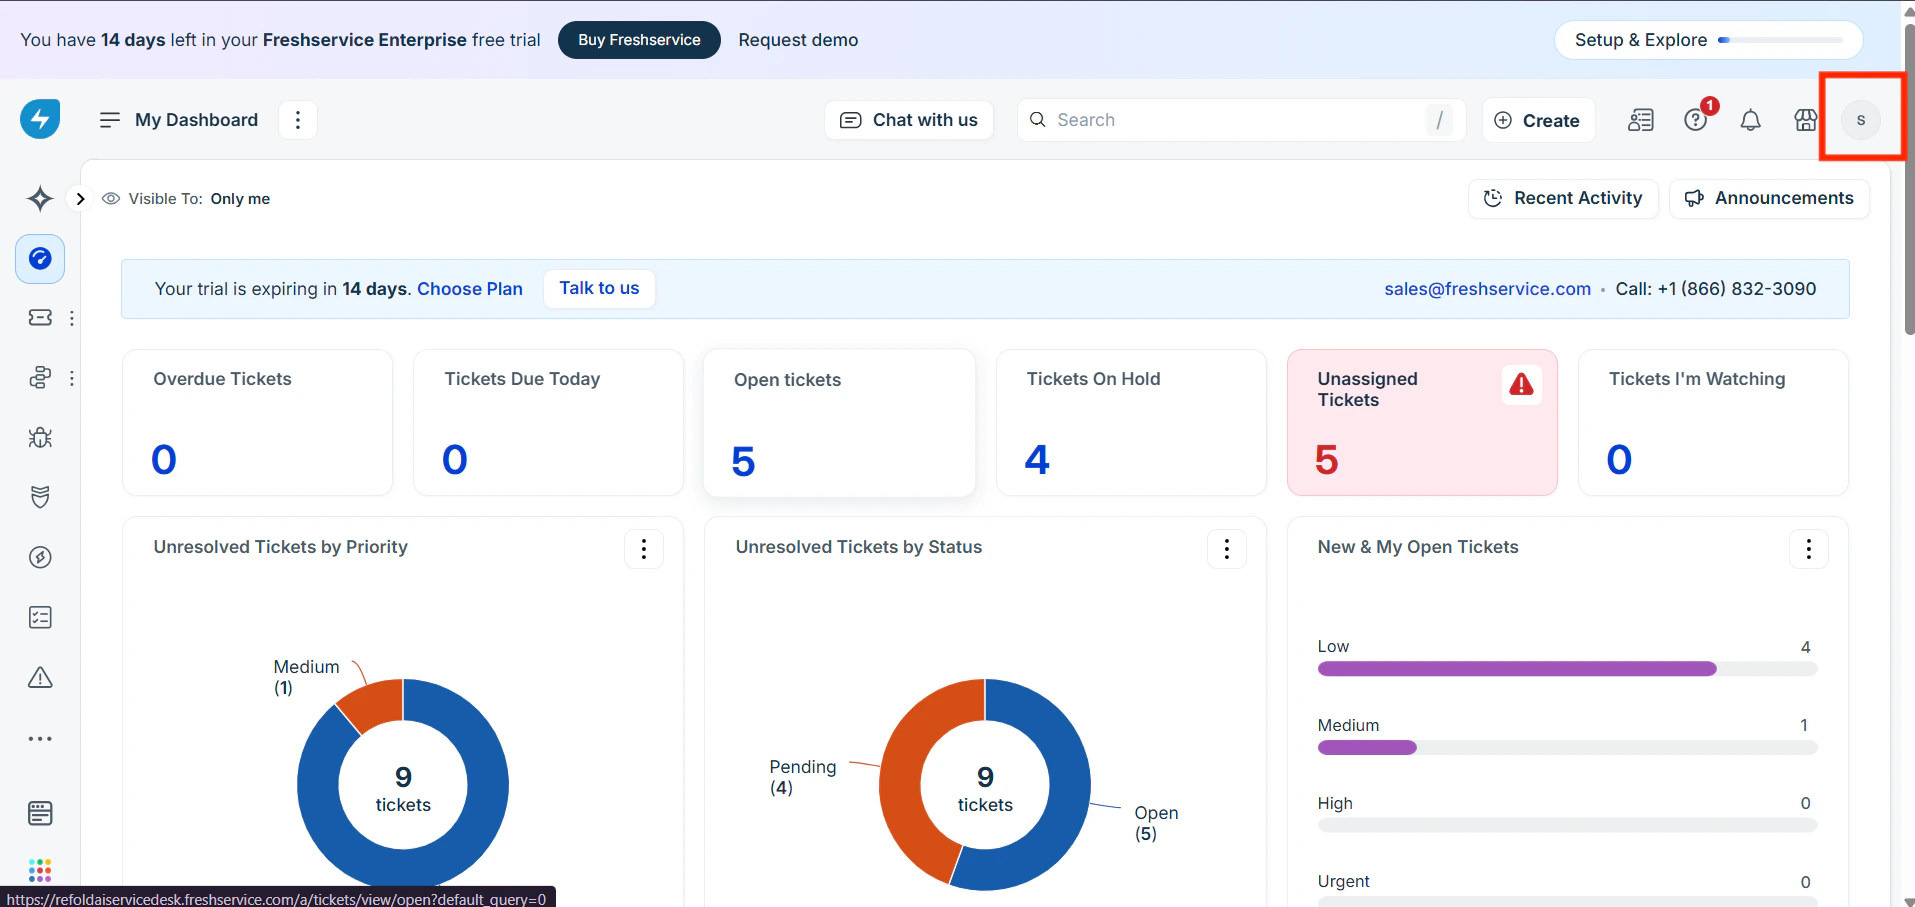Click the red warning icon on Unassigned Tickets
1915x907 pixels.
pos(1521,385)
